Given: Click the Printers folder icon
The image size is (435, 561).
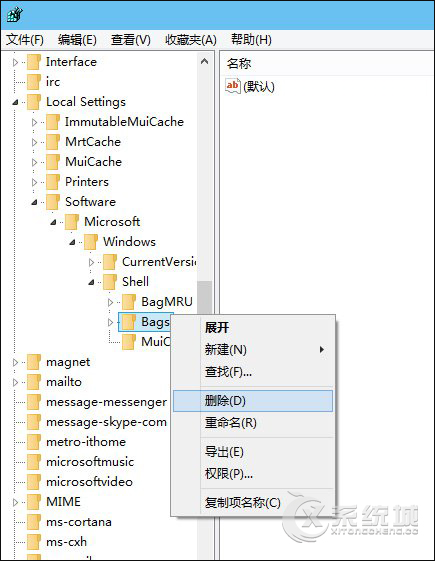Looking at the screenshot, I should (53, 182).
